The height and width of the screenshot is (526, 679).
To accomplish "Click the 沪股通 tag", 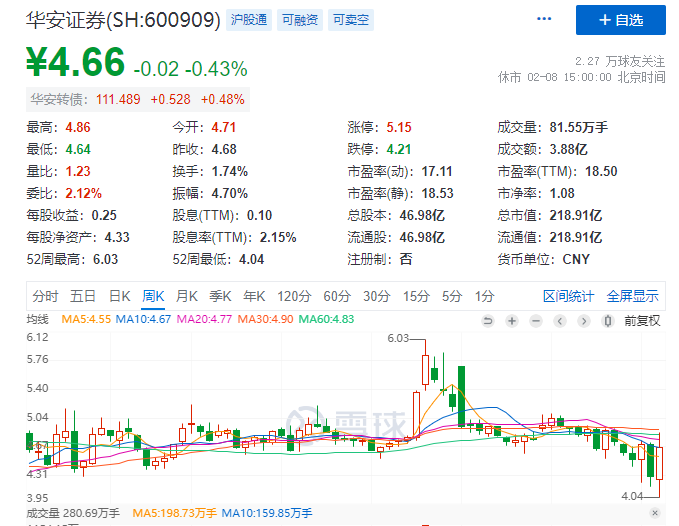I will point(249,20).
